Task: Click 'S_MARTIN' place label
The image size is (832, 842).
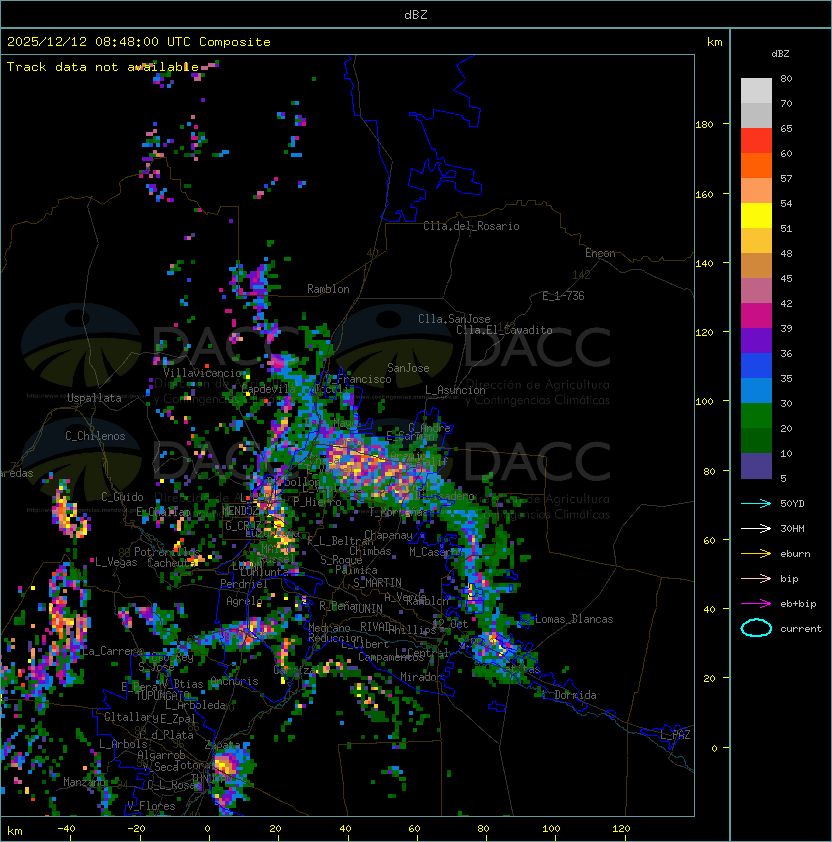Action: pyautogui.click(x=378, y=583)
